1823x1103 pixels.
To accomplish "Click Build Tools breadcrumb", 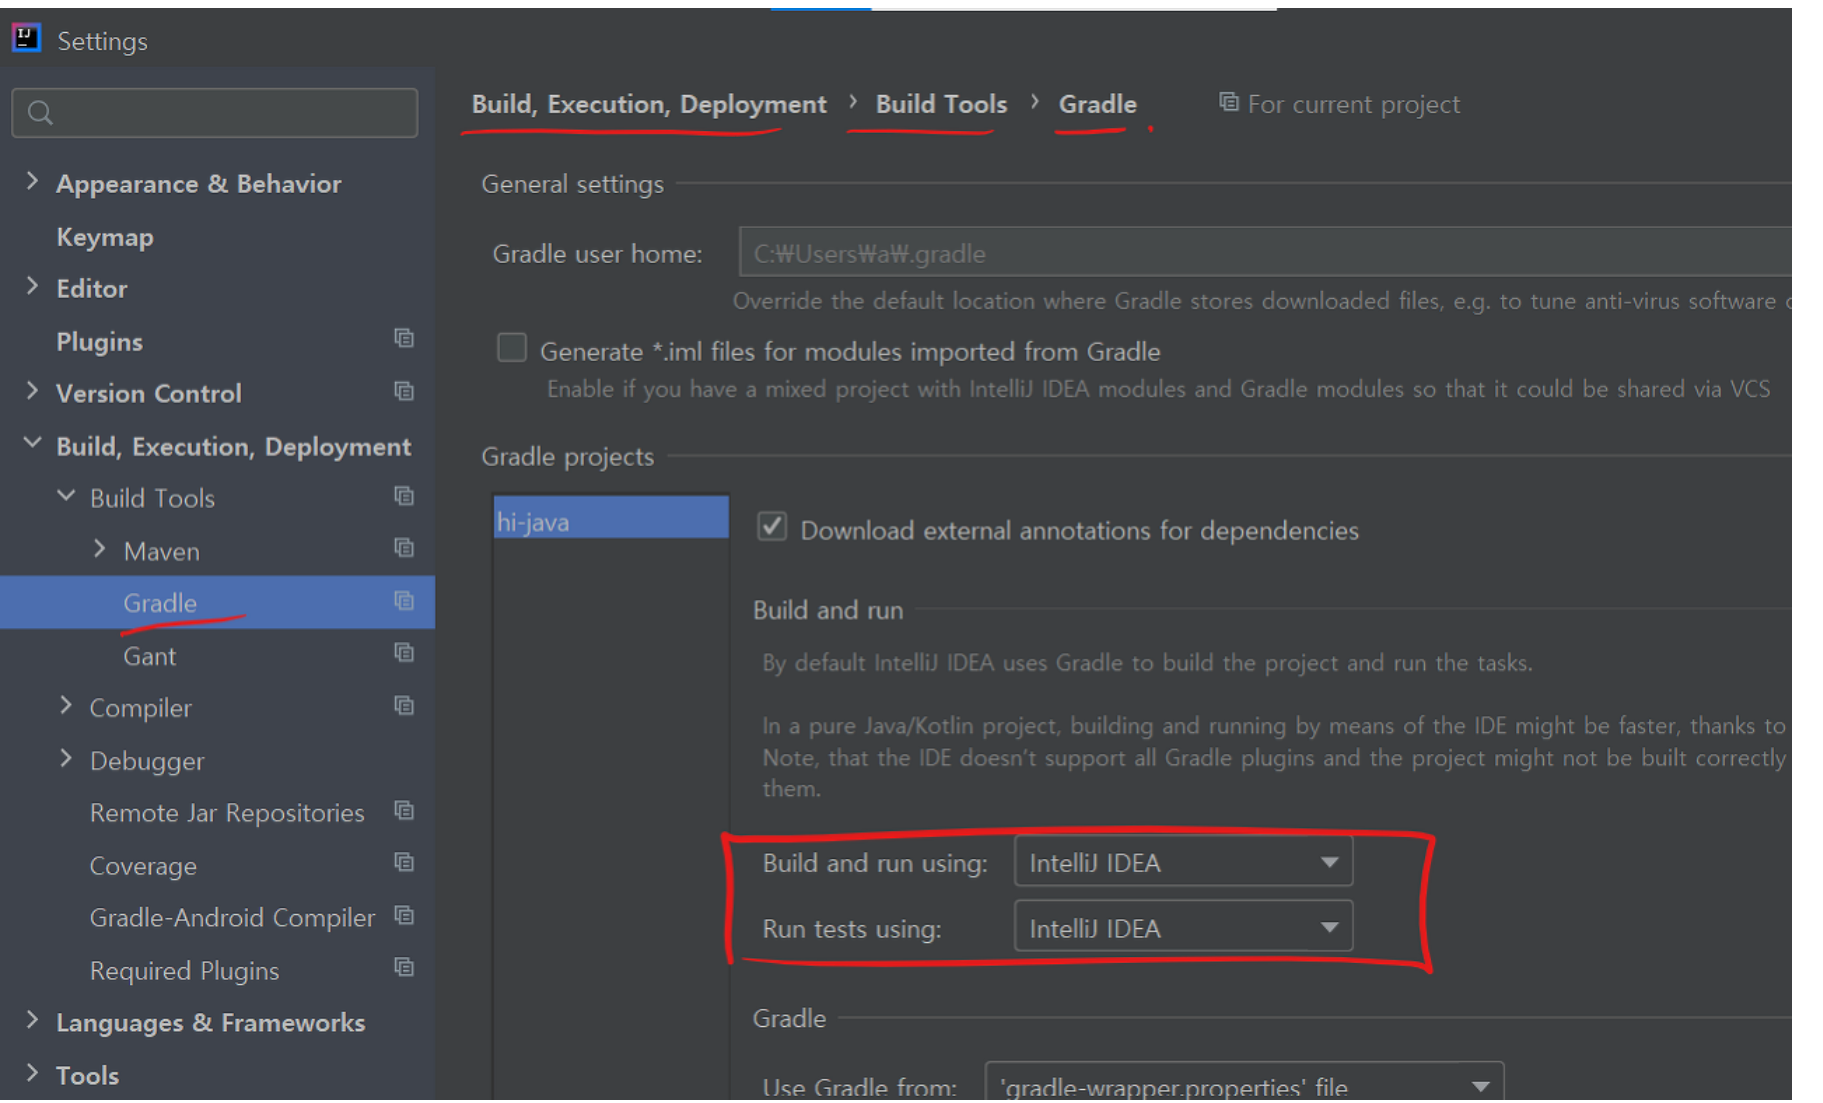I will click(941, 104).
